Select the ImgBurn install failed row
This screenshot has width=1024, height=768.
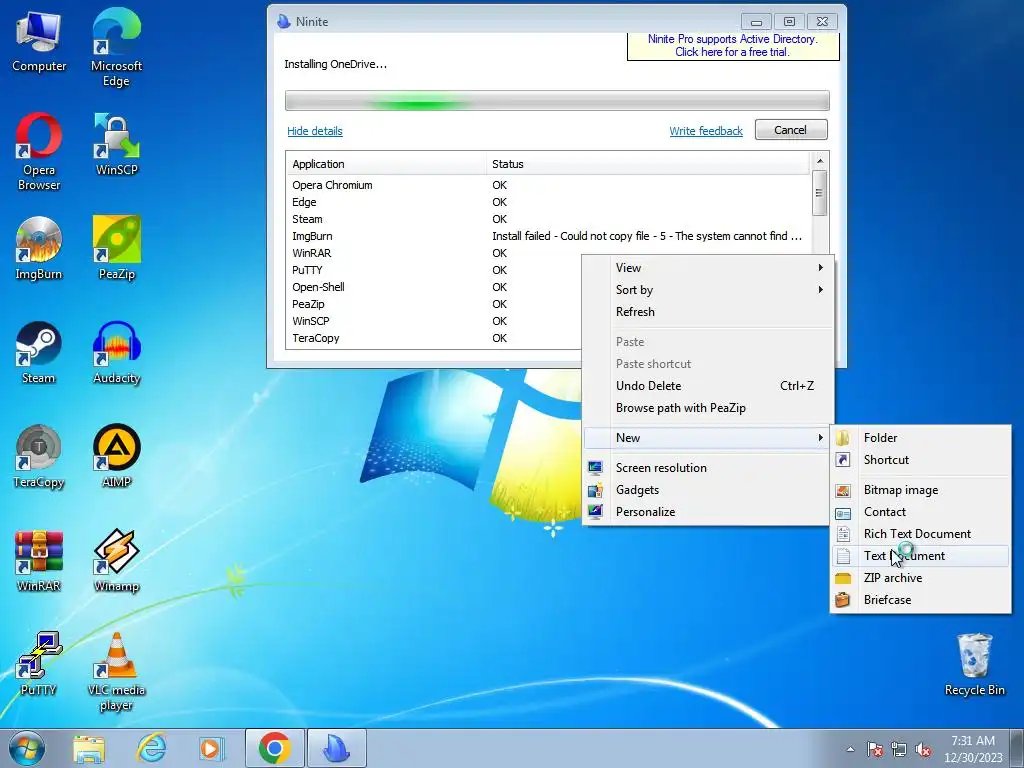tap(549, 236)
